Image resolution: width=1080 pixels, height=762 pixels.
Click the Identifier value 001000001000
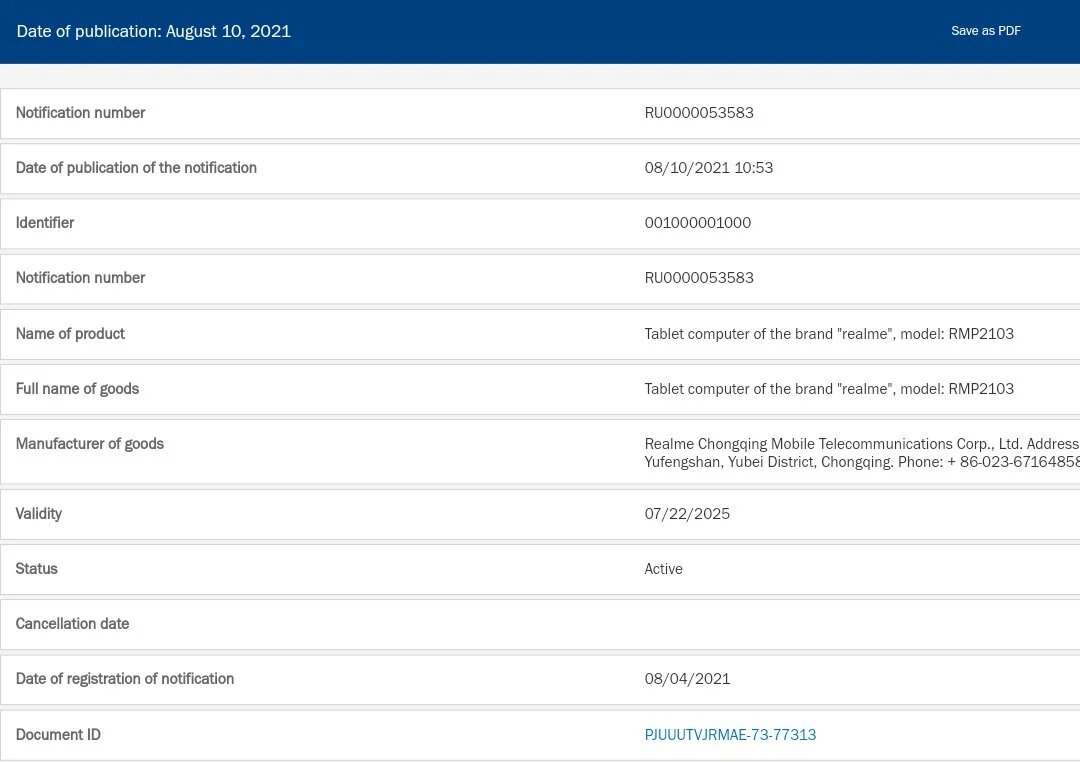tap(698, 223)
